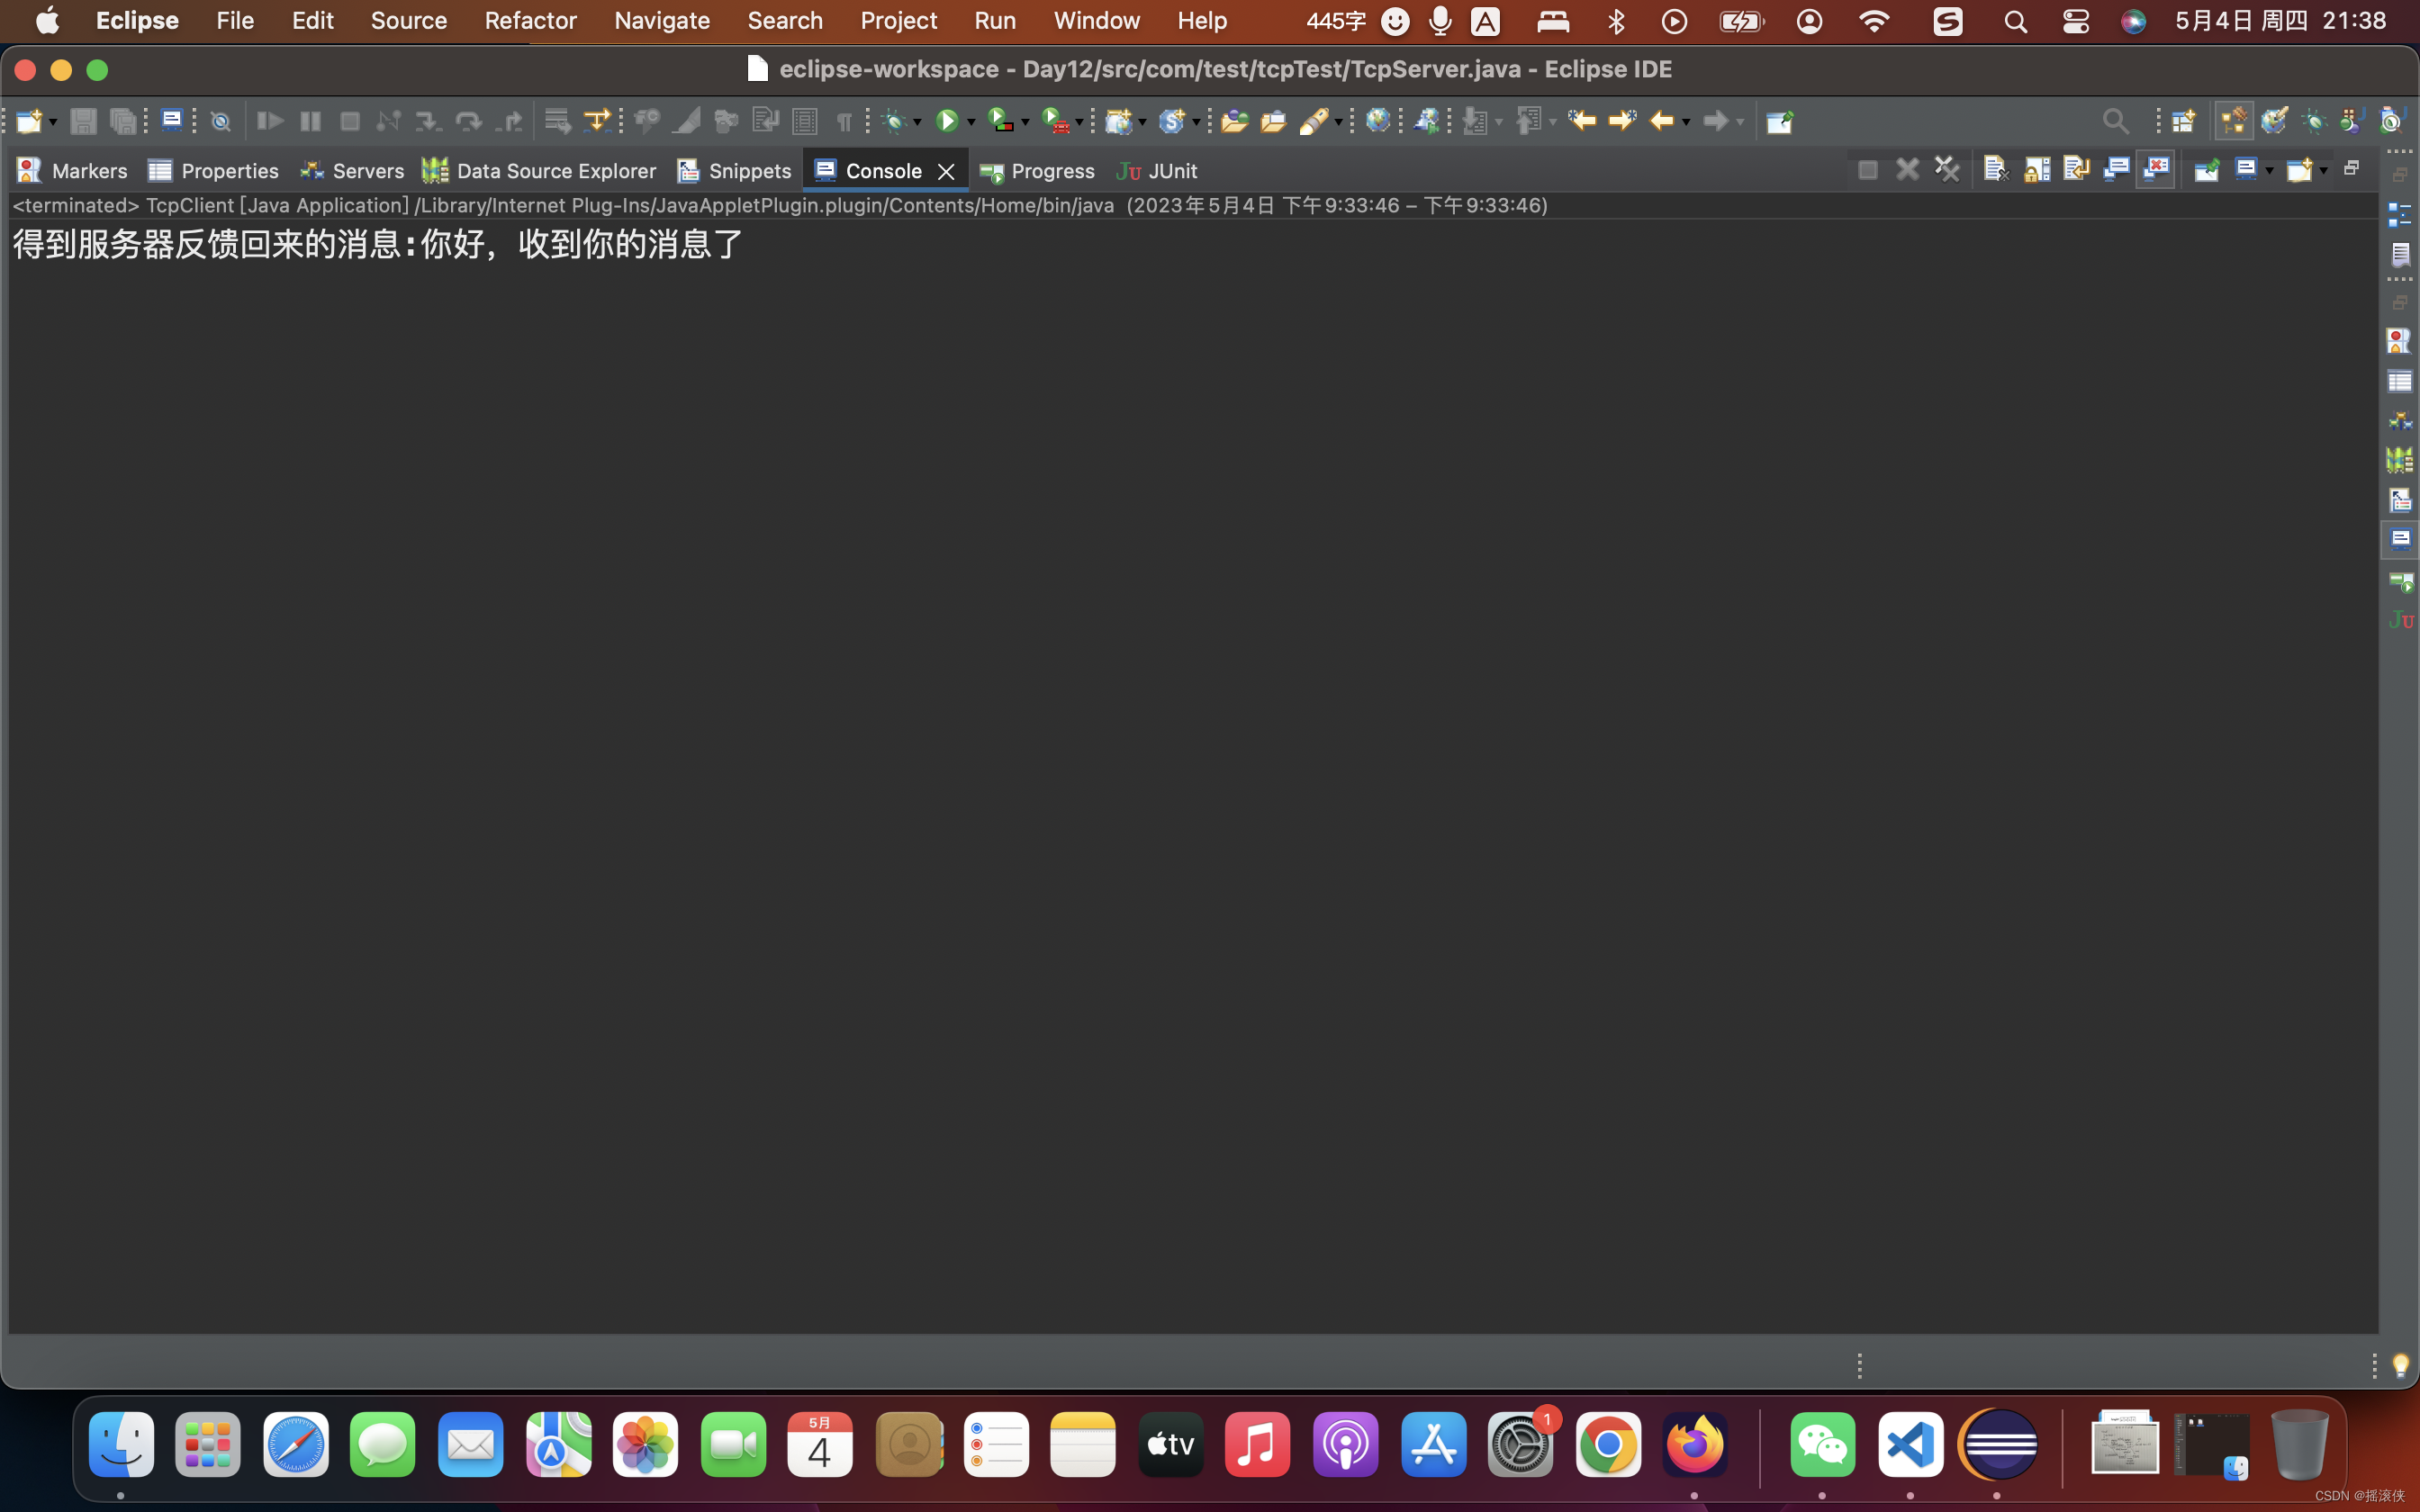Screen dimensions: 2420x1512
Task: Open the New dropdown arrow in toolbar
Action: pyautogui.click(x=52, y=122)
